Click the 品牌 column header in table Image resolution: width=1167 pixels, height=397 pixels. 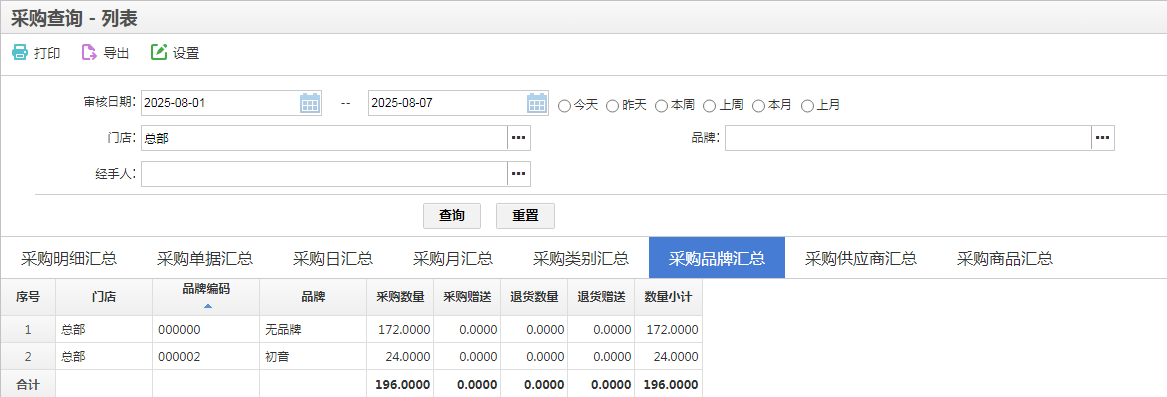click(x=313, y=296)
